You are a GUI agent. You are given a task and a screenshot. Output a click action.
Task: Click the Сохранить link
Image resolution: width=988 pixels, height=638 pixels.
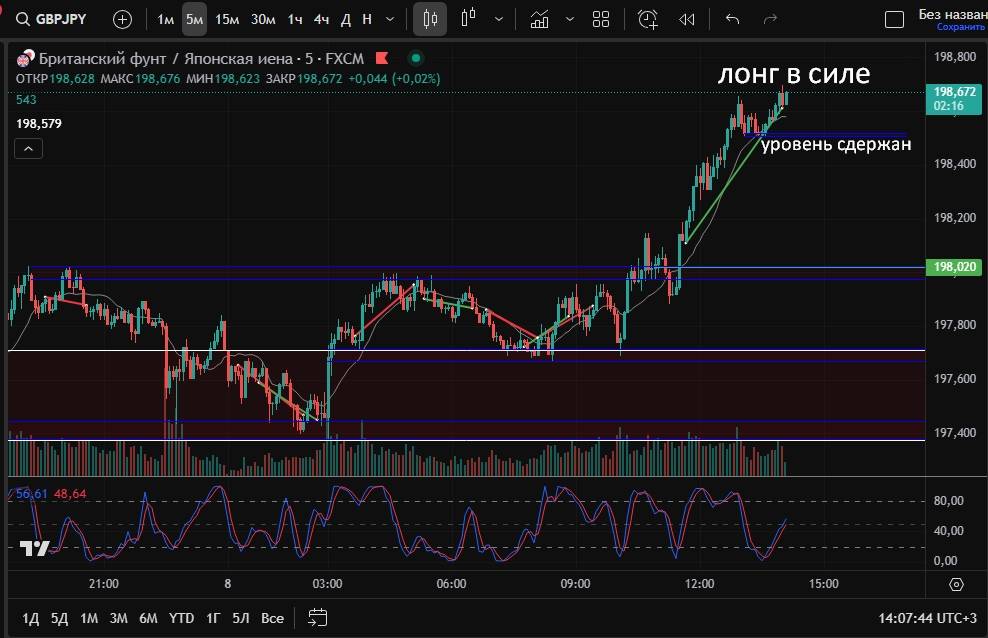(952, 27)
